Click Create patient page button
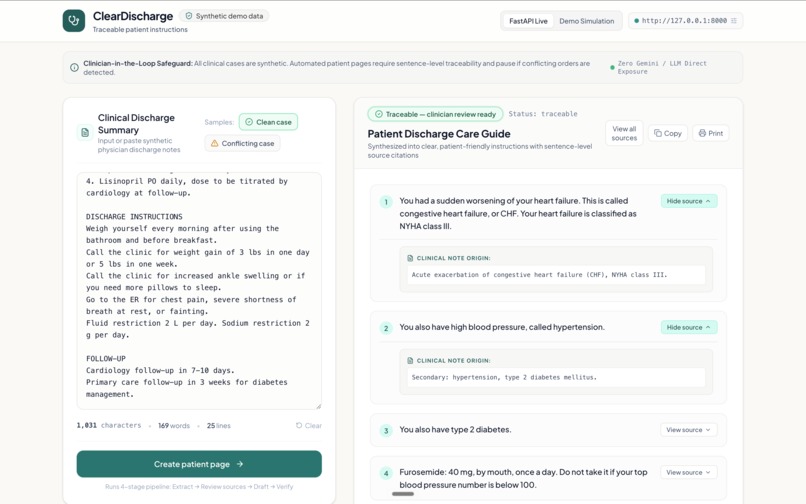This screenshot has height=504, width=806. [x=199, y=464]
